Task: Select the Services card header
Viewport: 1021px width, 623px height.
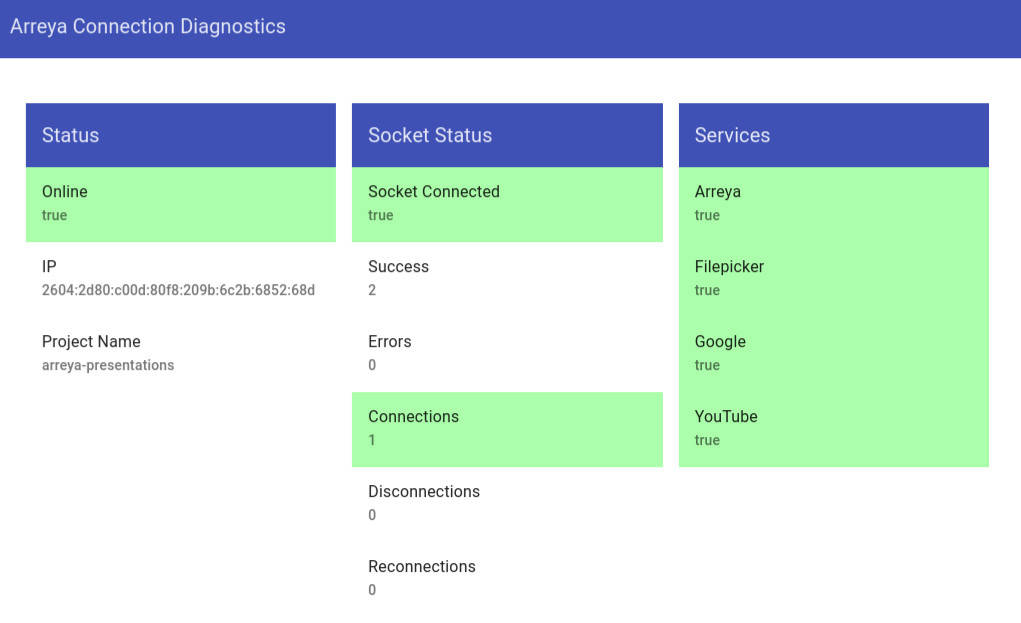Action: pyautogui.click(x=833, y=135)
